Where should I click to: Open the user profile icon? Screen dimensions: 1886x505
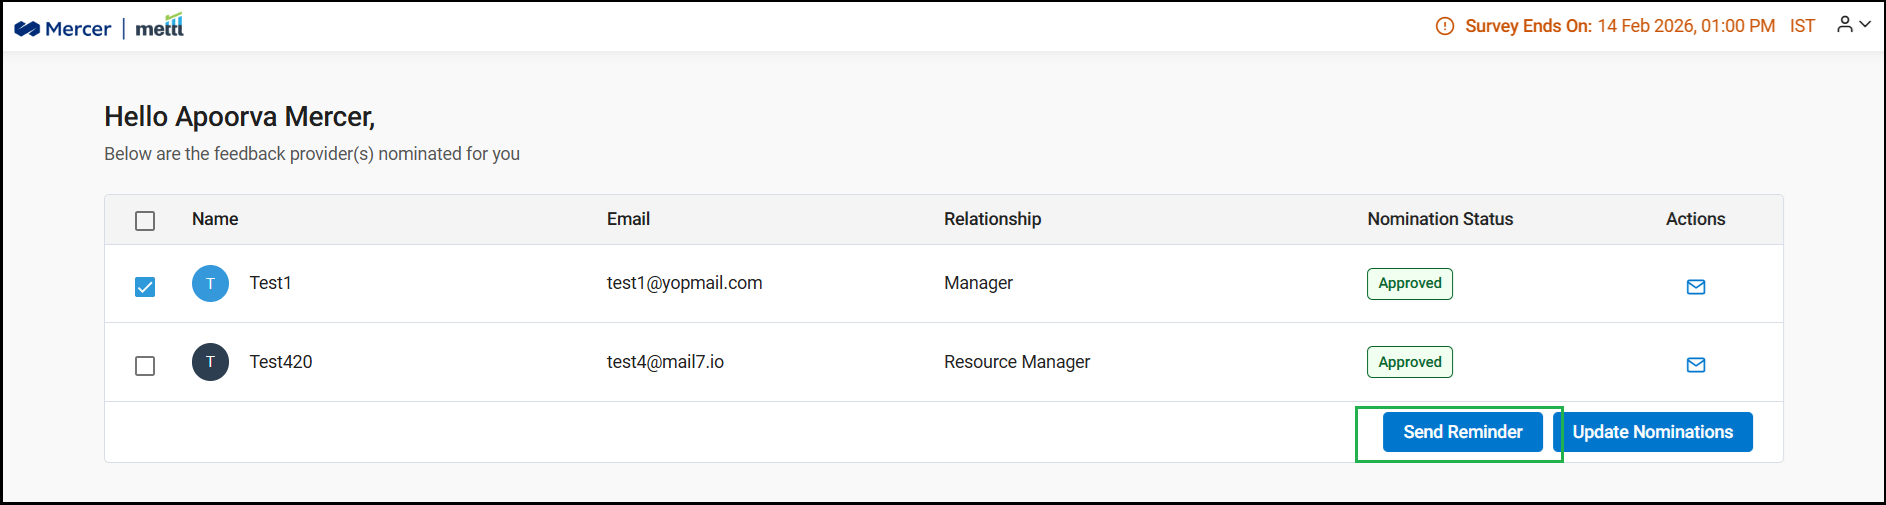[x=1845, y=25]
